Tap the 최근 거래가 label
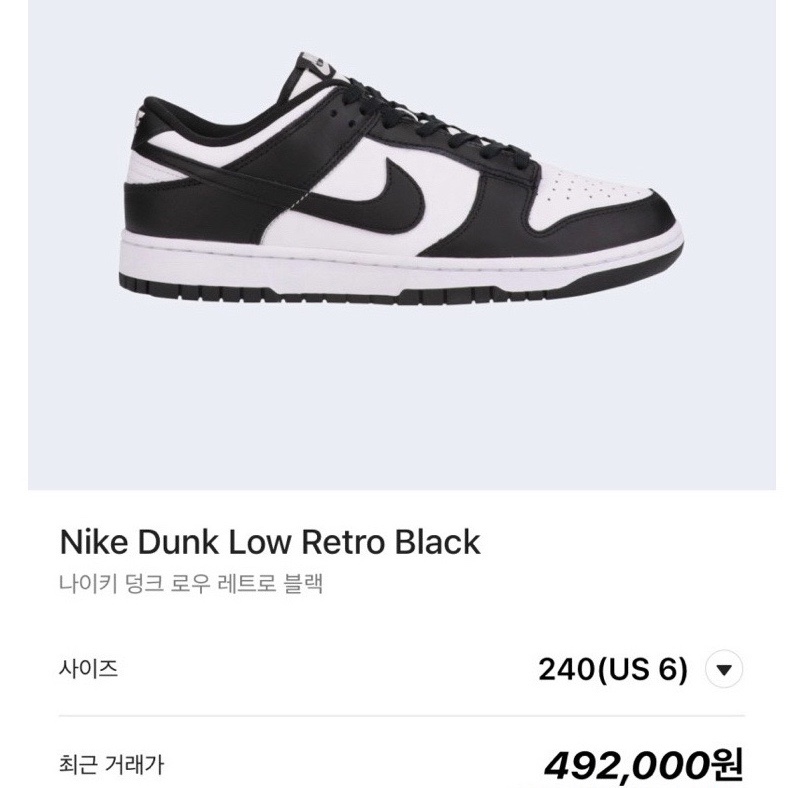The width and height of the screenshot is (788, 788). [x=111, y=765]
